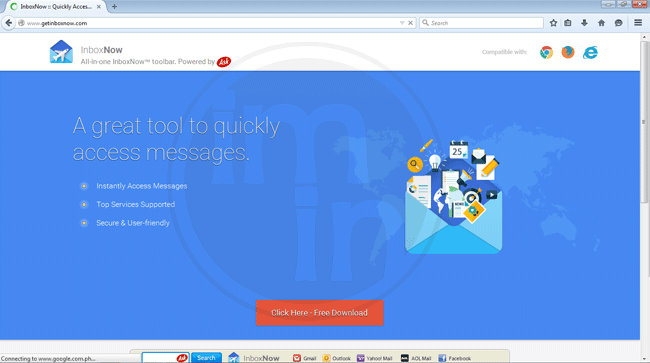Open Outlook shortcut in toolbar preview

tap(337, 358)
